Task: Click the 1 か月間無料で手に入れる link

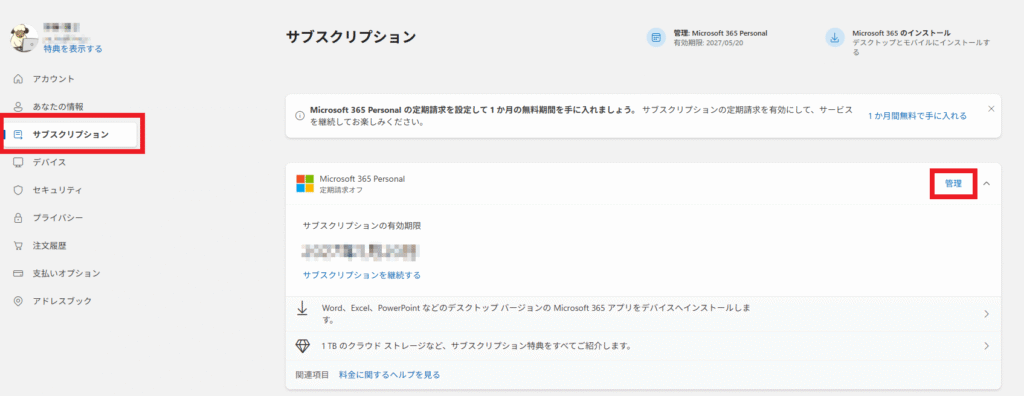Action: tap(918, 116)
